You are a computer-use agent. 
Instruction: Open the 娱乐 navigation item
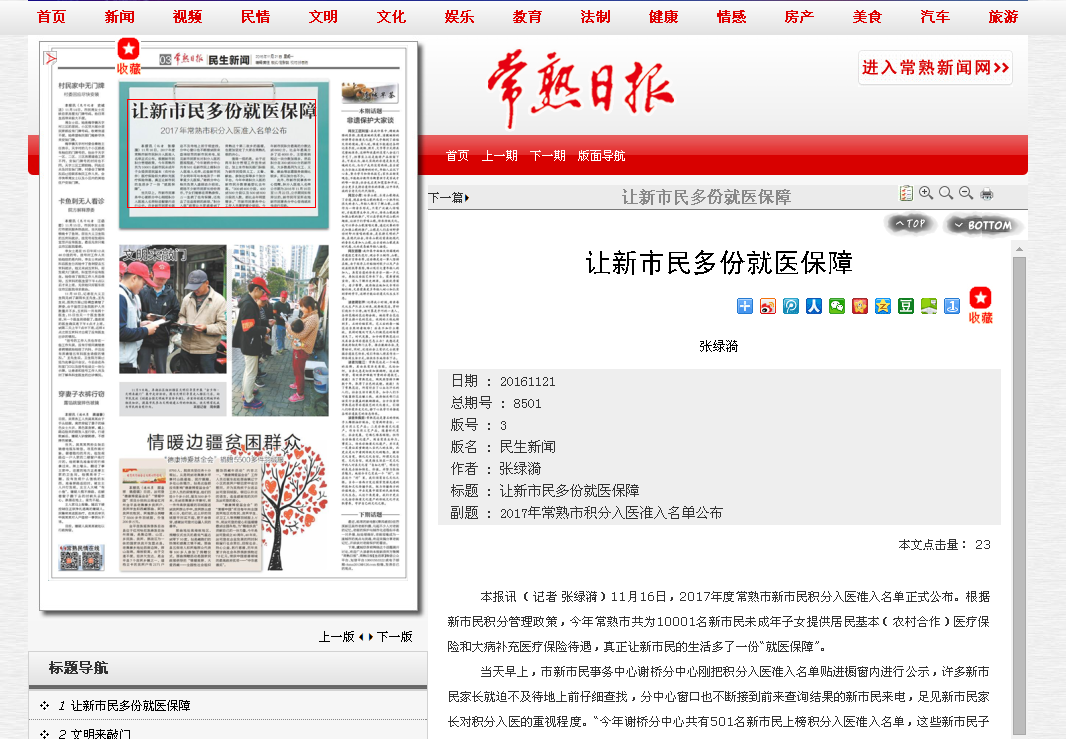460,17
